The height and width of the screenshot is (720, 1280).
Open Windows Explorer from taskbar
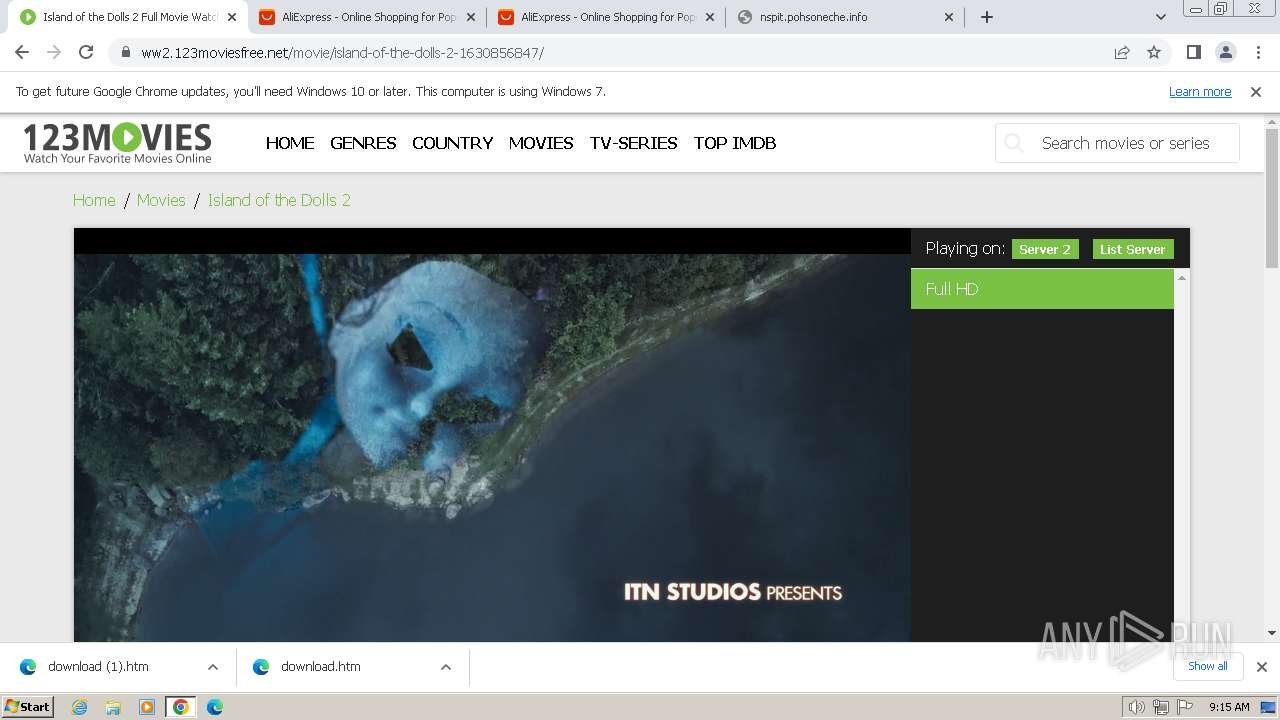pos(113,707)
